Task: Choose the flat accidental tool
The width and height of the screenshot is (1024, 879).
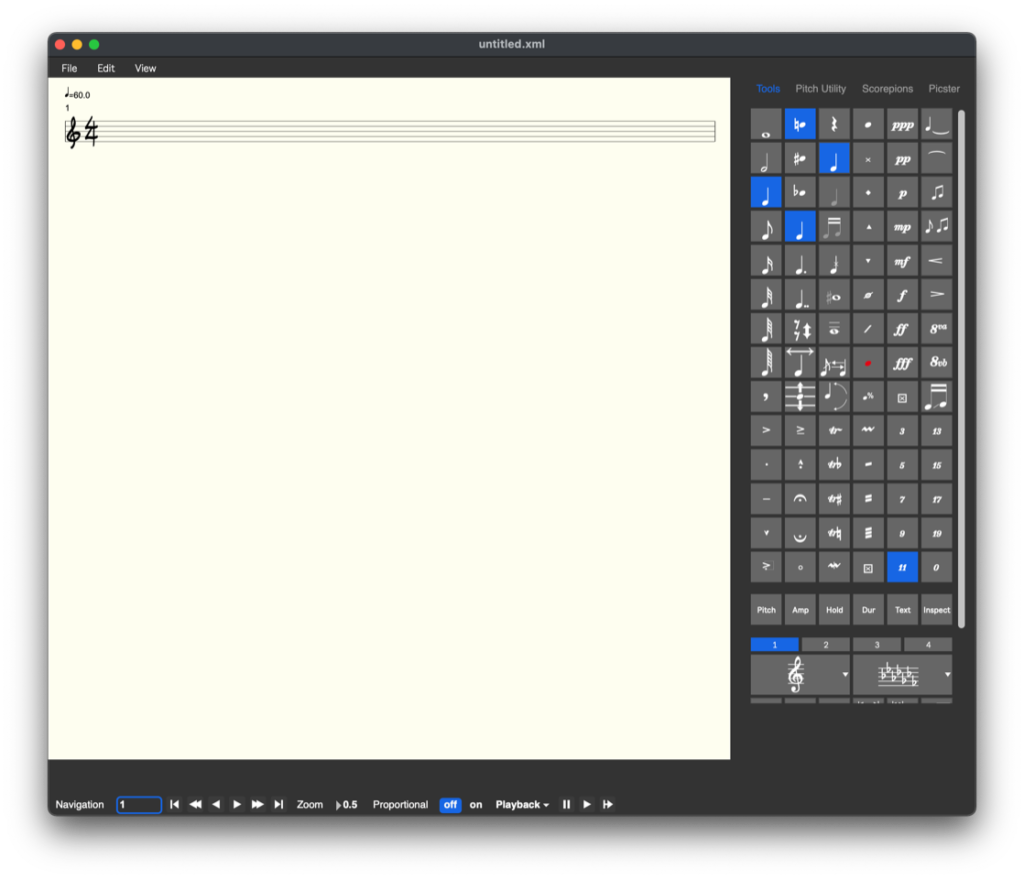Action: click(800, 193)
